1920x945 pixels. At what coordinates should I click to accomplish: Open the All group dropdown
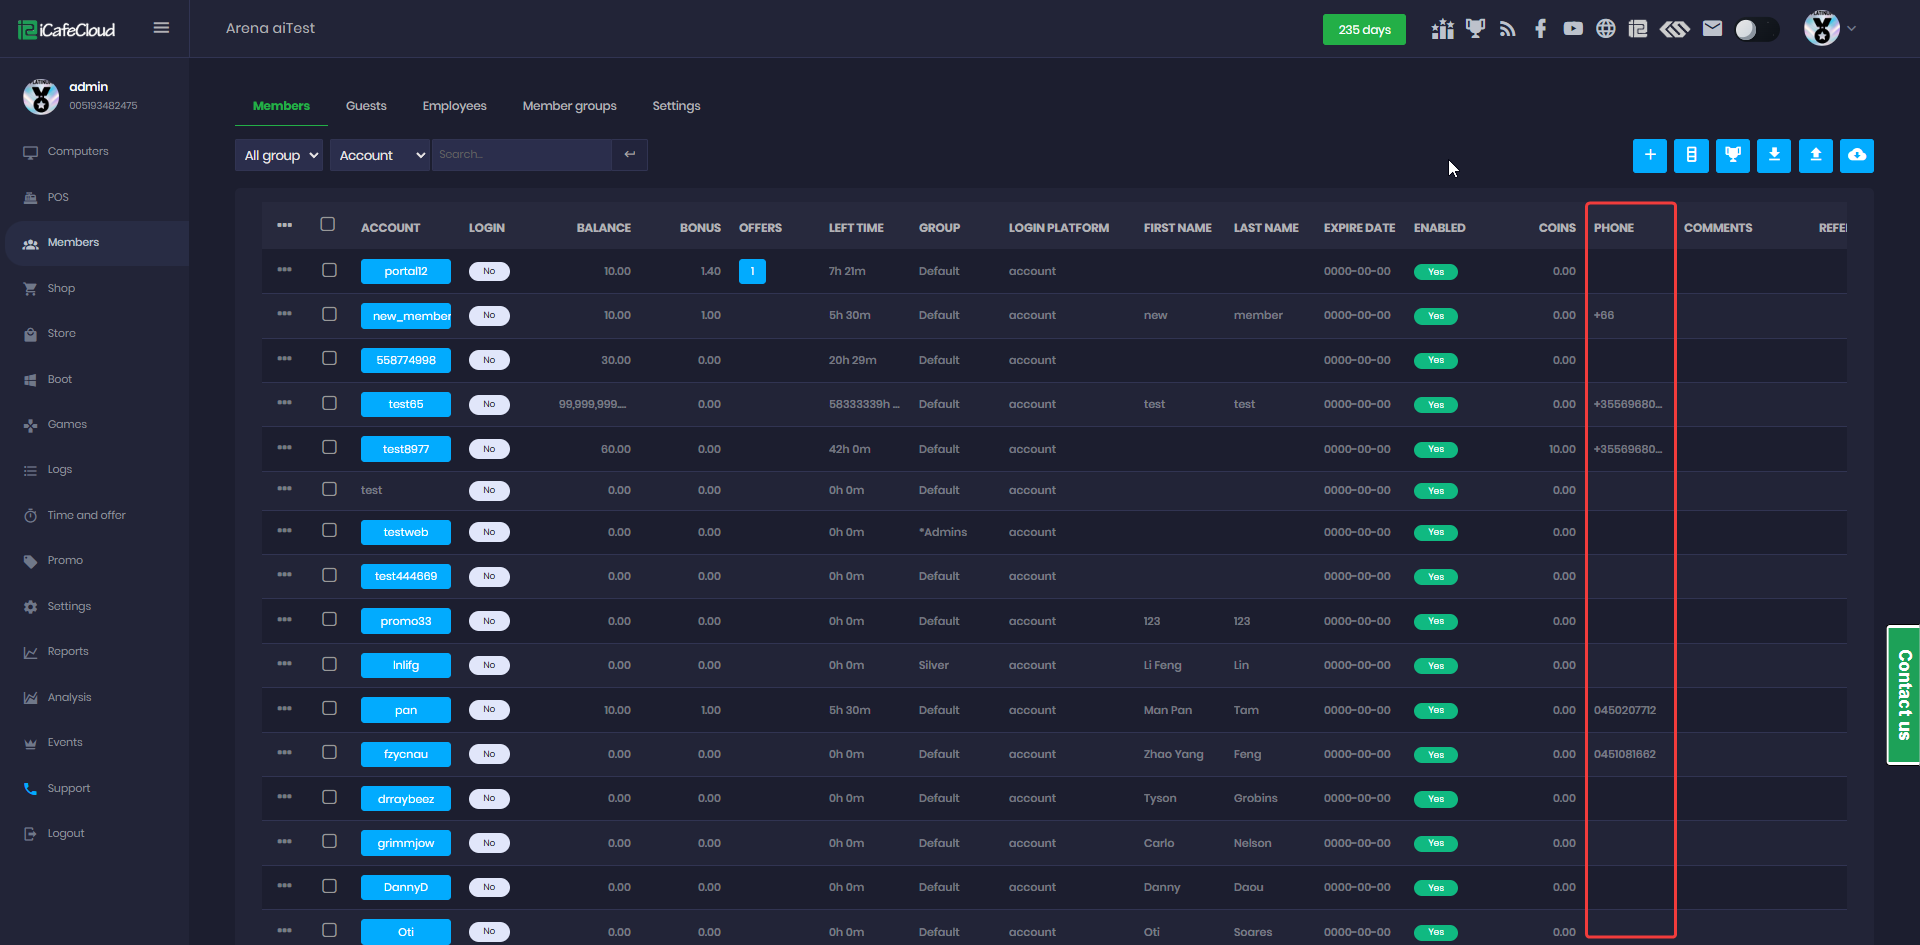pyautogui.click(x=280, y=155)
